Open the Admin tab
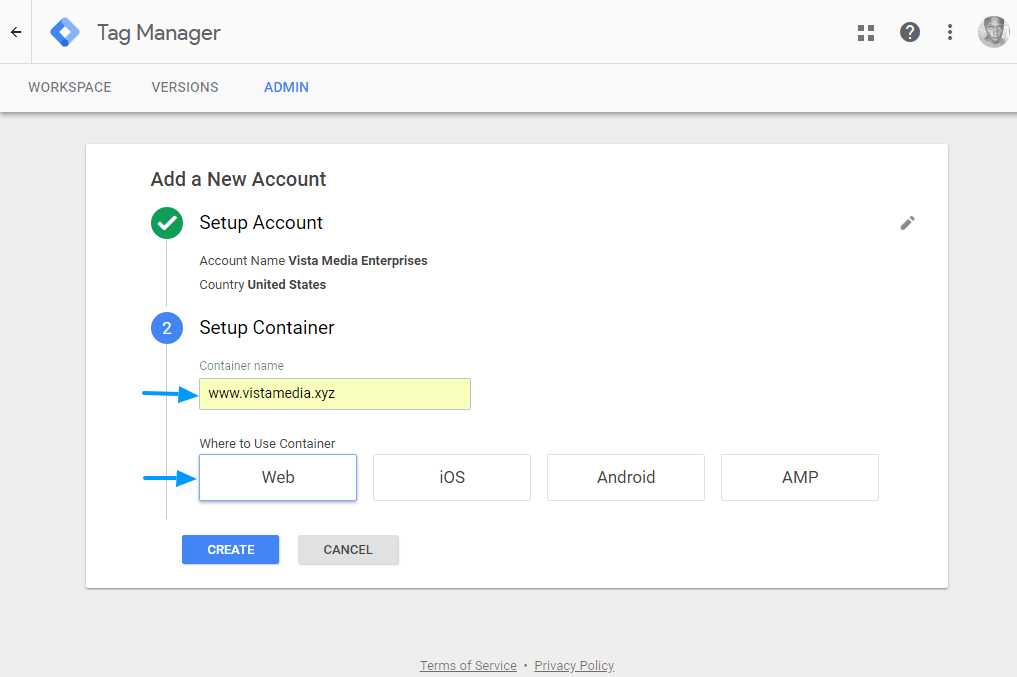Viewport: 1017px width, 677px height. coord(286,88)
